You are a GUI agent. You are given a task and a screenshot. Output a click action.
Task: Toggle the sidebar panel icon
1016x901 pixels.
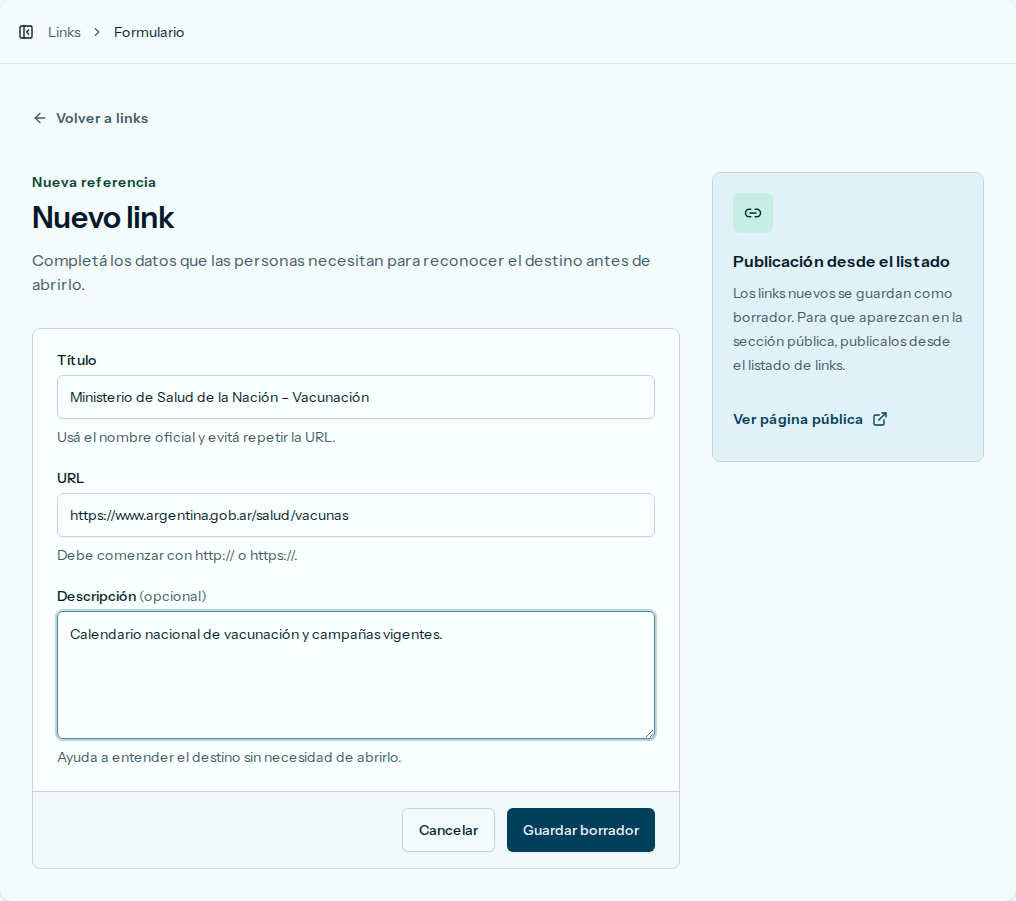pyautogui.click(x=26, y=32)
